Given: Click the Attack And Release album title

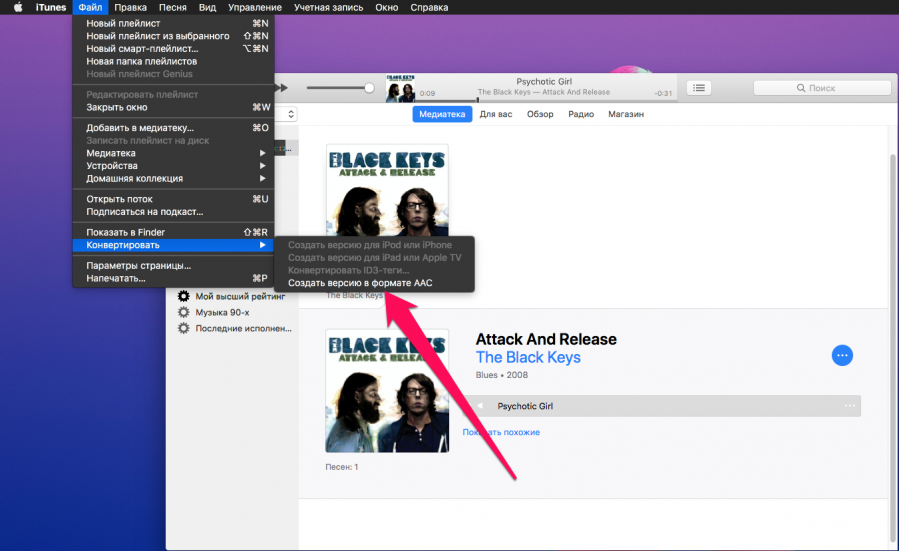Looking at the screenshot, I should pos(546,339).
